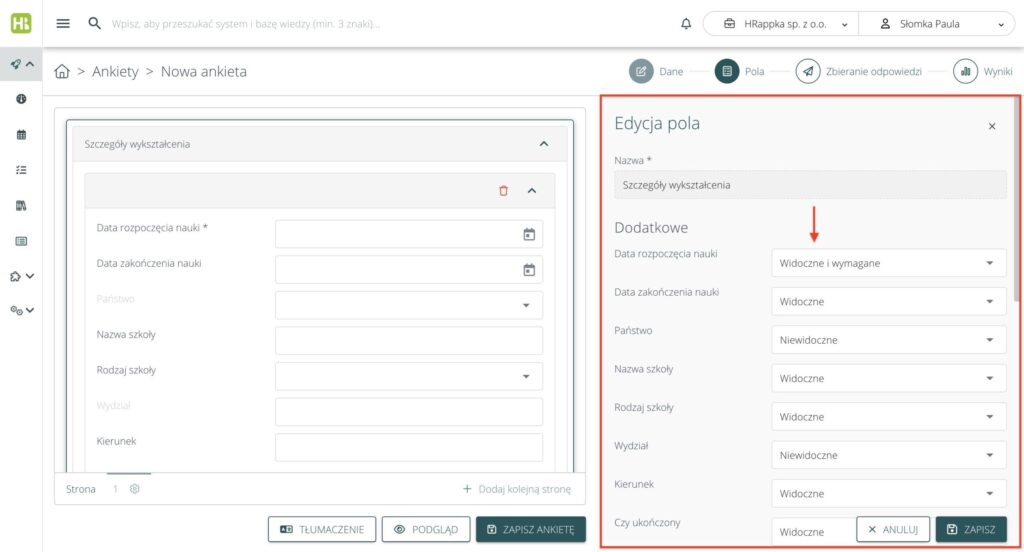Open visibility dropdown for Państwo
The image size is (1024, 552).
pyautogui.click(x=888, y=340)
